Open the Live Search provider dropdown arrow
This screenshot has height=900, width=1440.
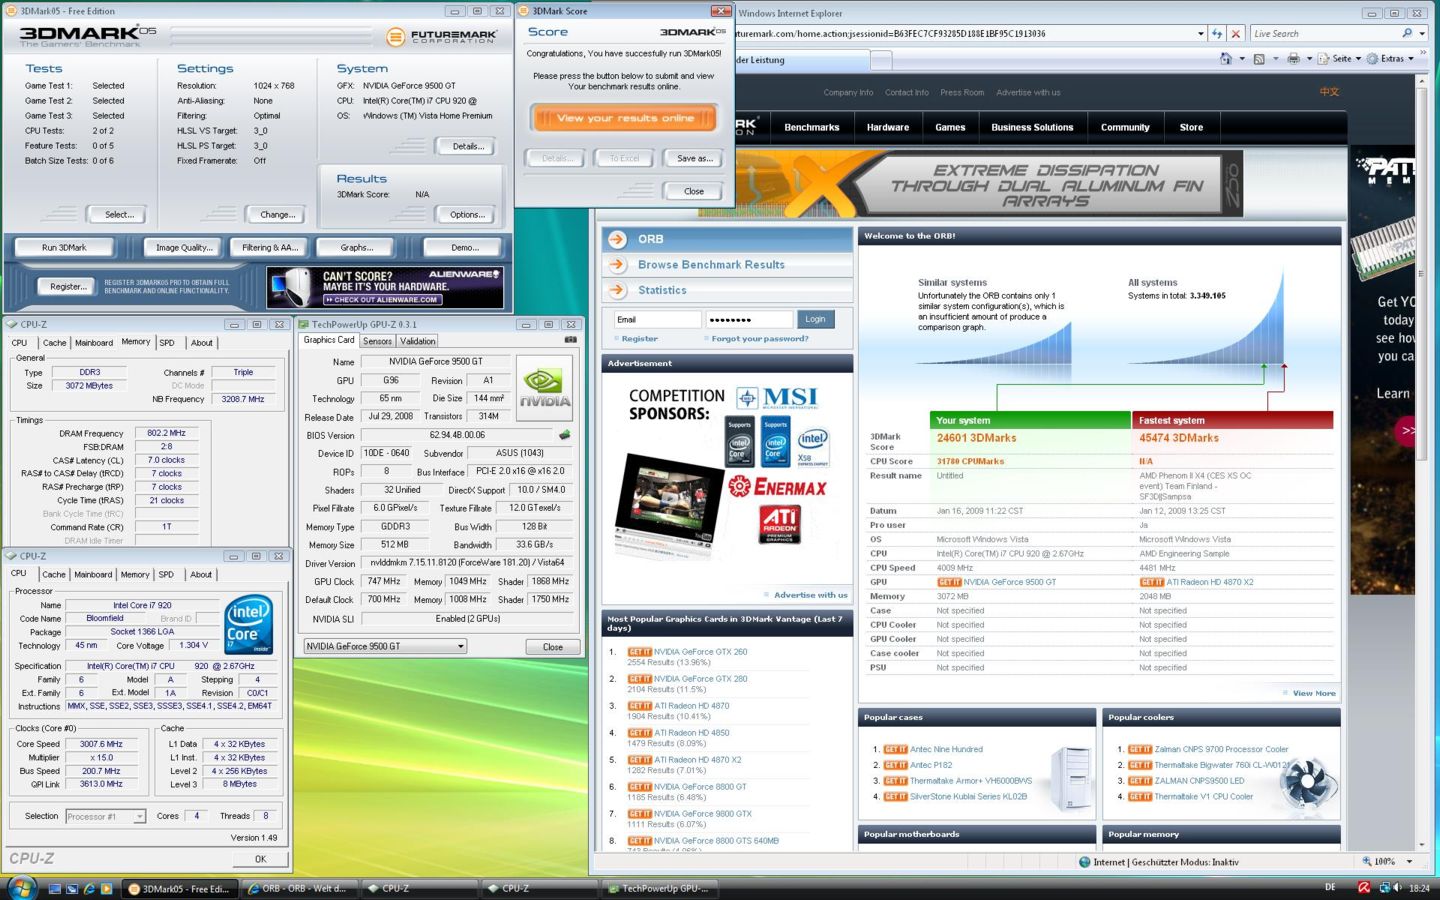(x=1422, y=33)
